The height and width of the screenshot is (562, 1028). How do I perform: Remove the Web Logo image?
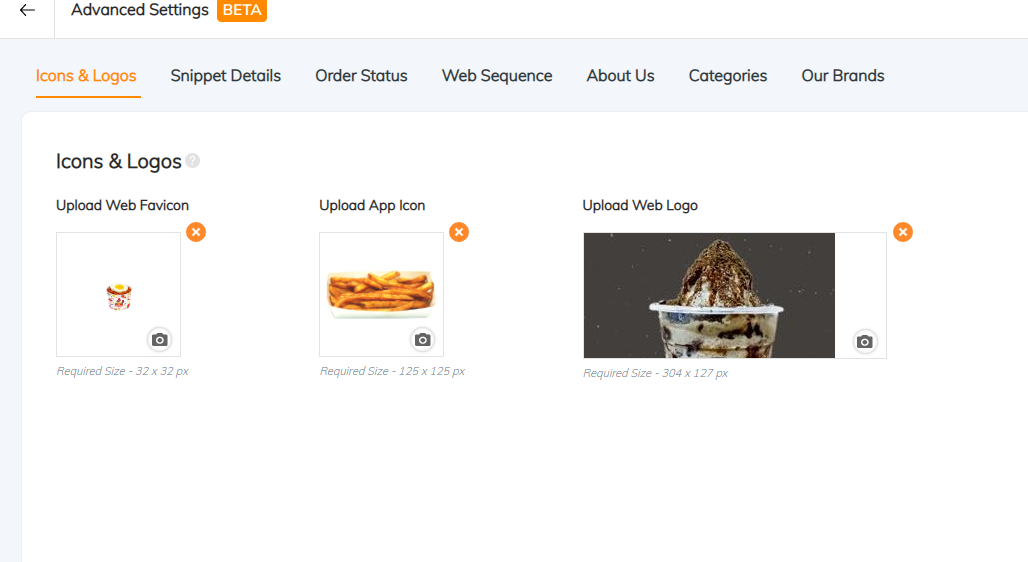click(x=903, y=232)
